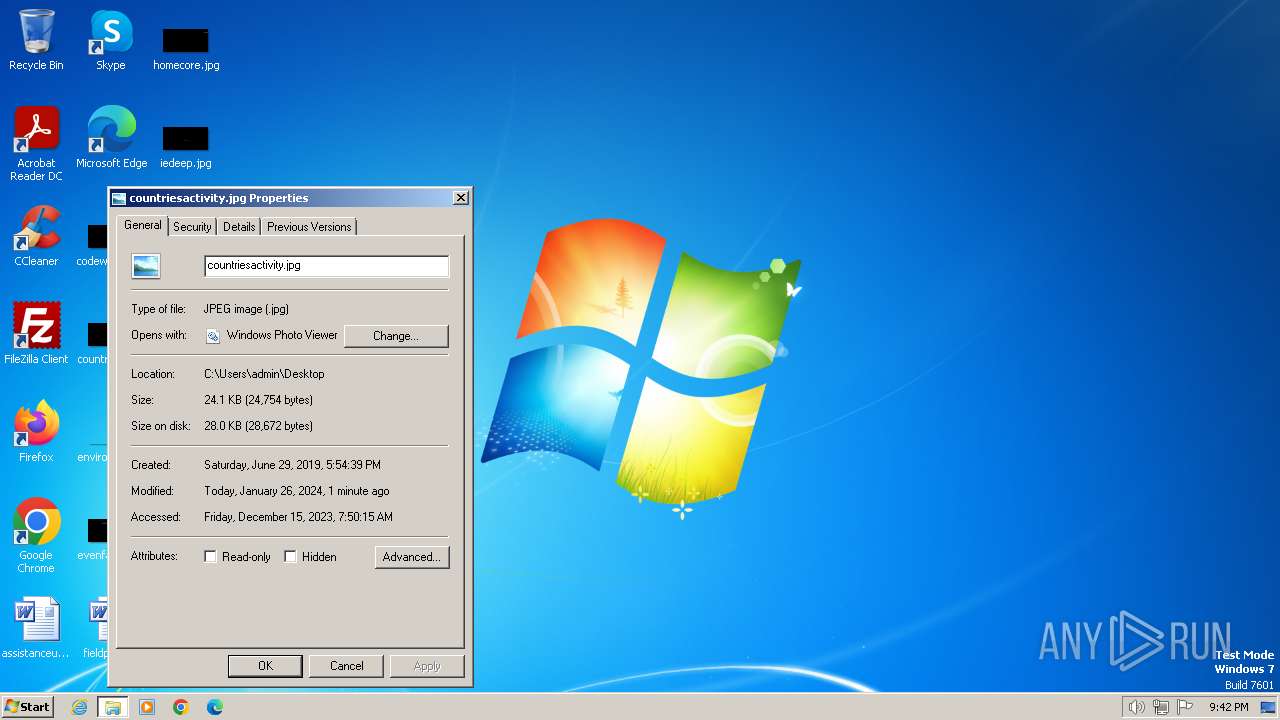Click the size on disk value 28.0 KB
This screenshot has height=720, width=1280.
coord(258,426)
